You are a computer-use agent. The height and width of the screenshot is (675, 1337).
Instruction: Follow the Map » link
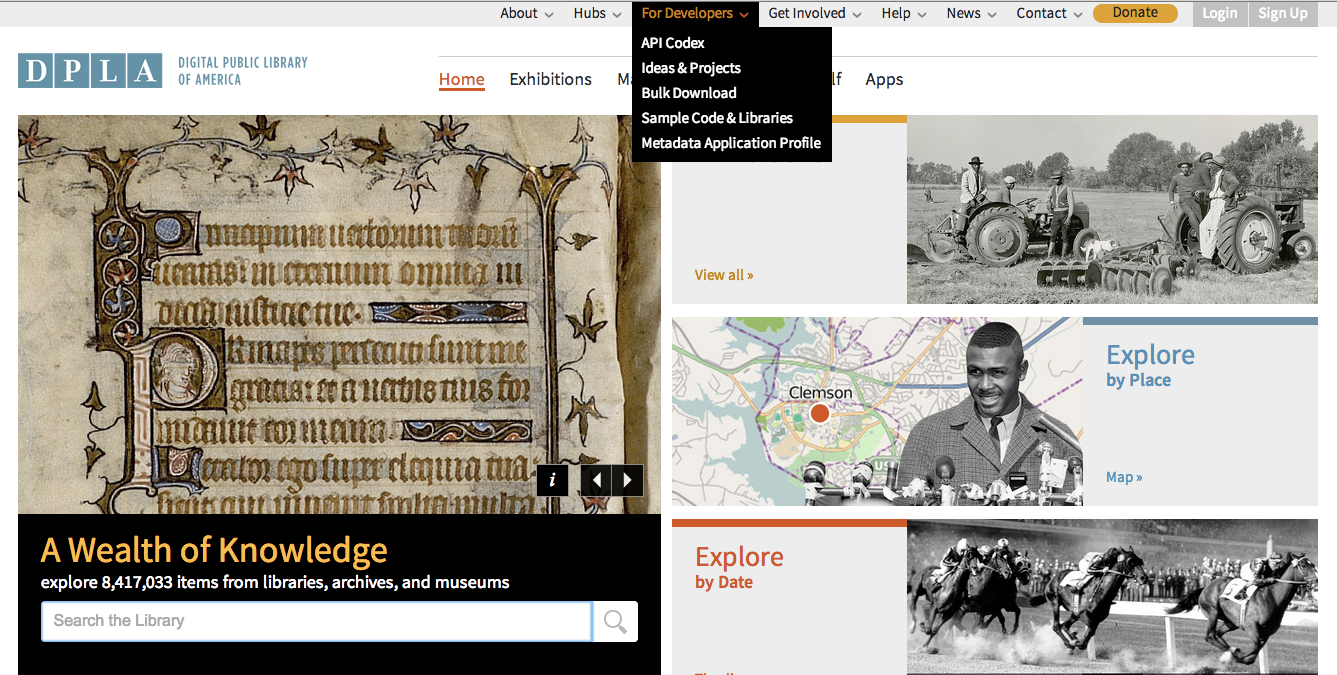(1124, 478)
